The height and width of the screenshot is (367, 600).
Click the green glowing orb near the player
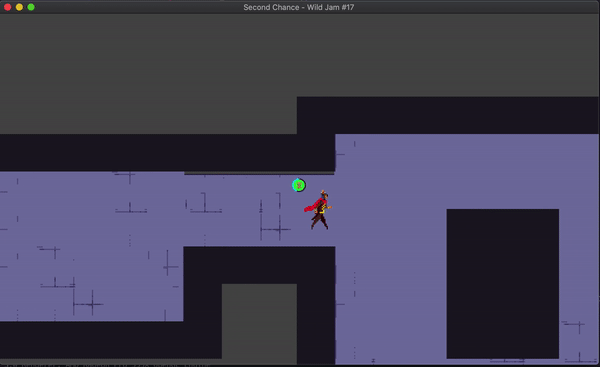coord(298,185)
